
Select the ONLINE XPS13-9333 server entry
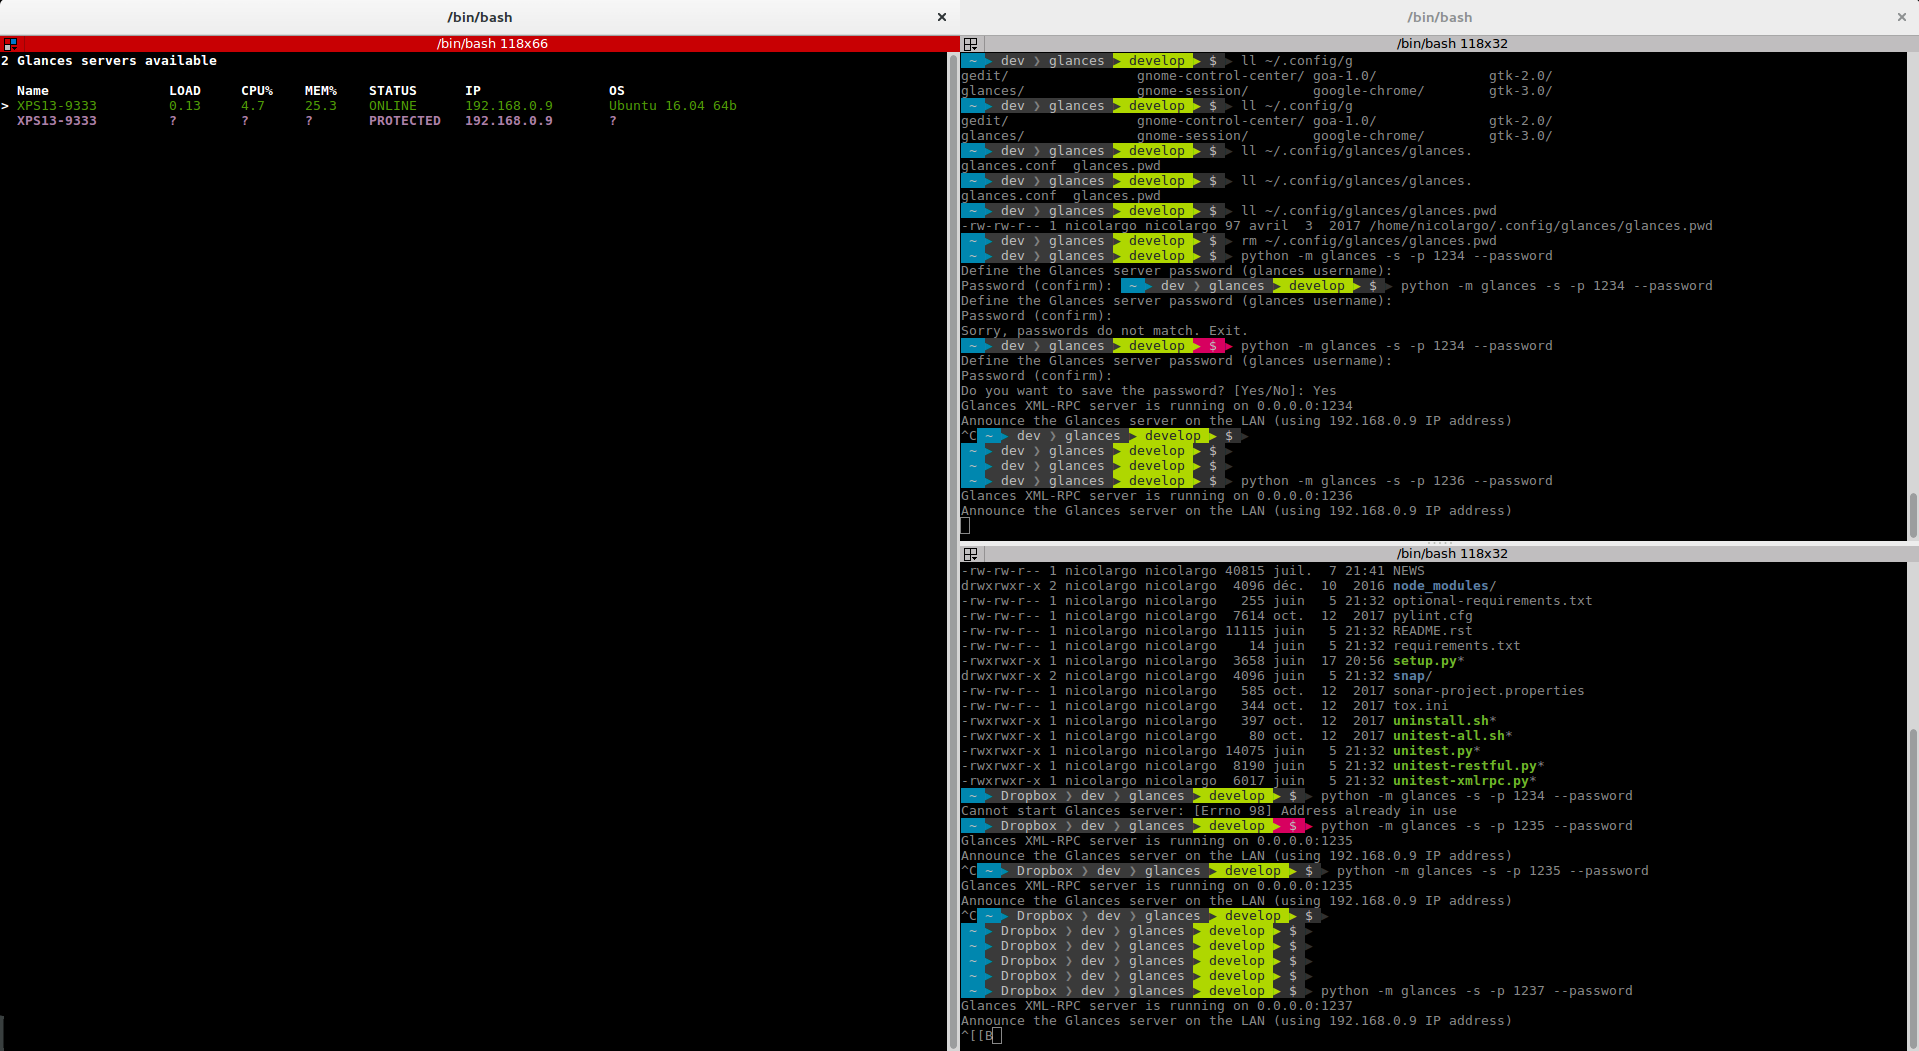(56, 105)
